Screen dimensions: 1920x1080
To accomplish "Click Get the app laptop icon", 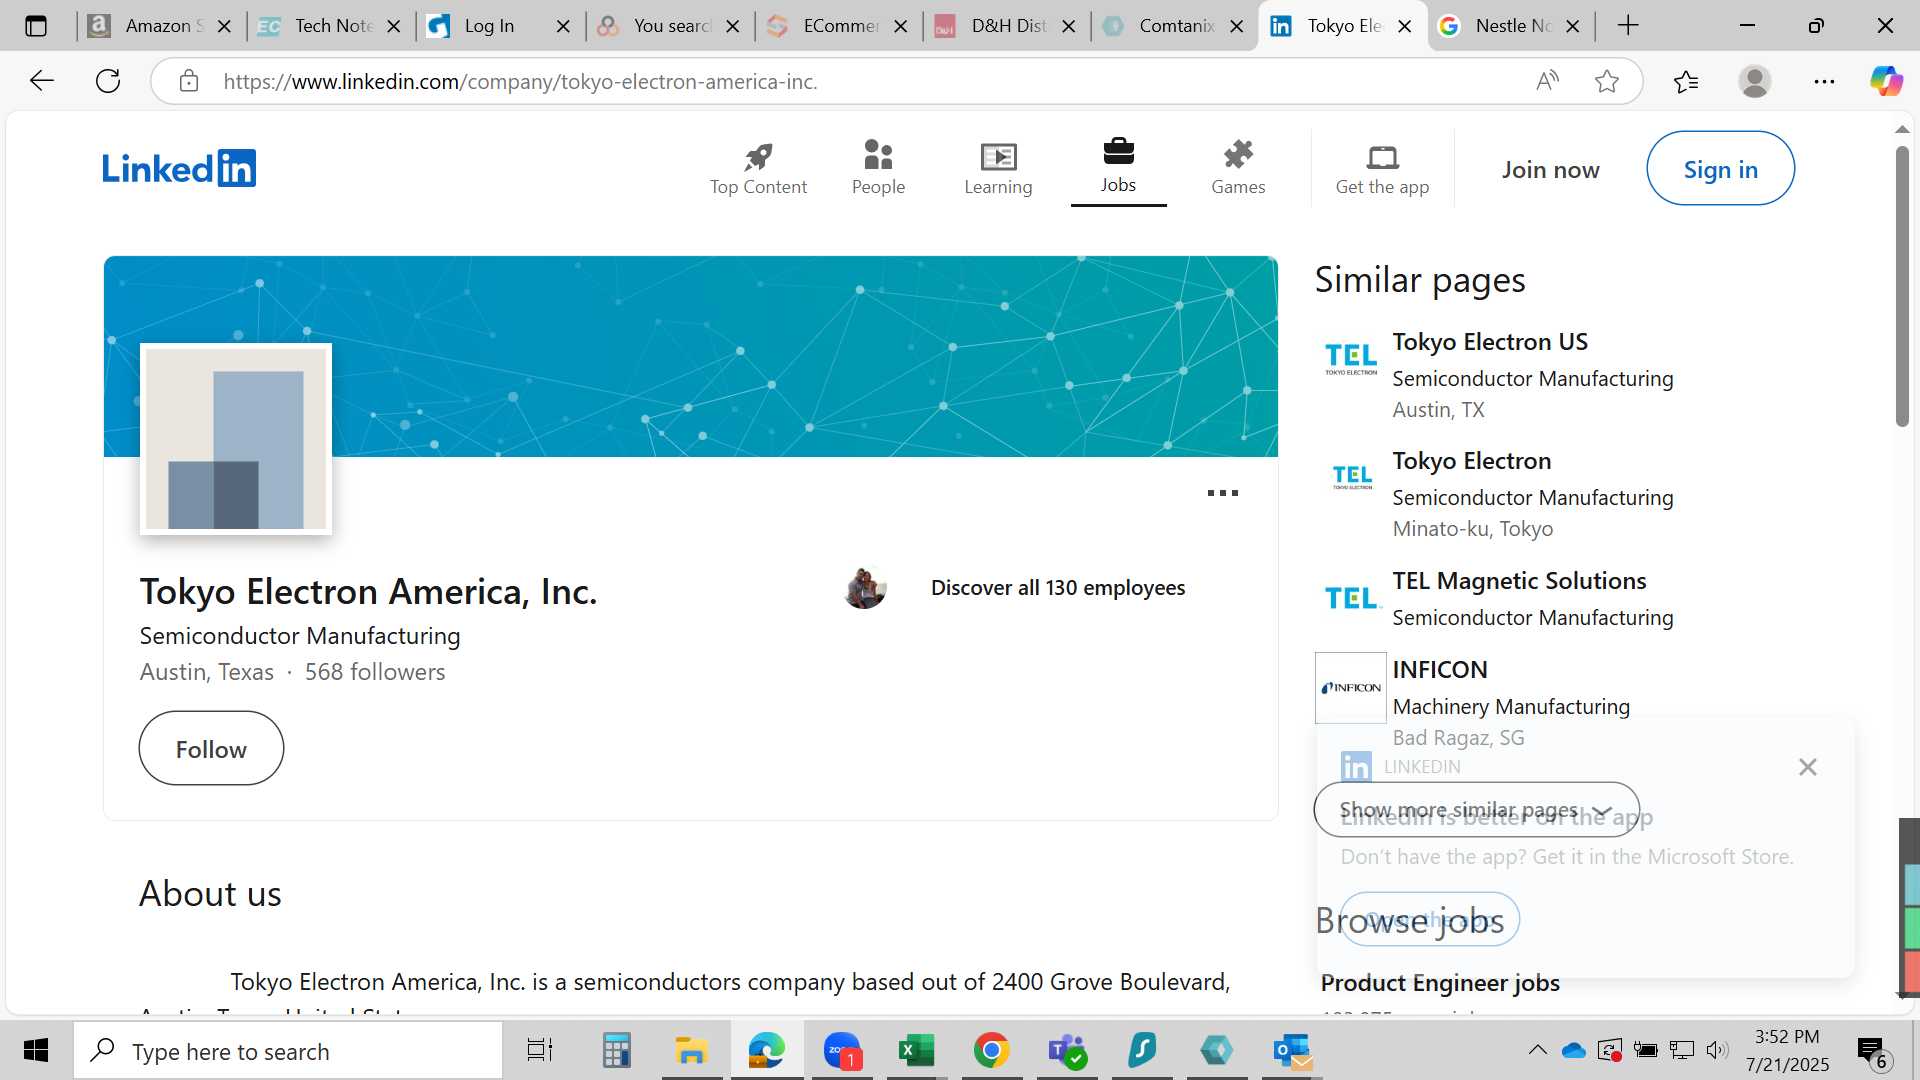I will click(x=1382, y=168).
